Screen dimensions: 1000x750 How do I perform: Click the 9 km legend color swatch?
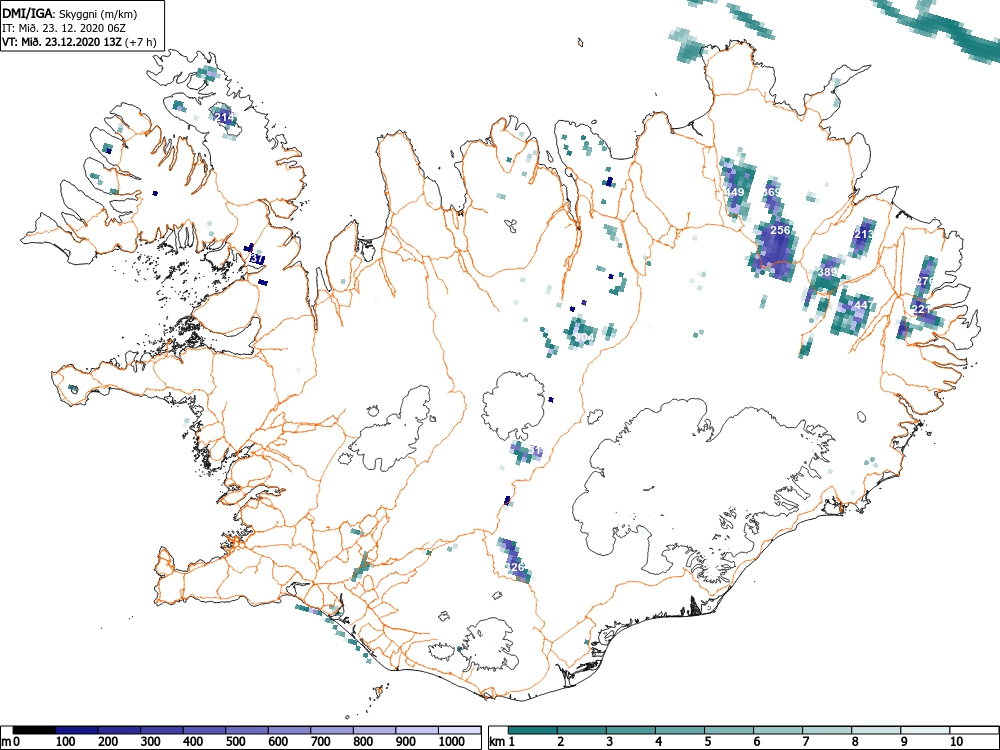click(925, 730)
